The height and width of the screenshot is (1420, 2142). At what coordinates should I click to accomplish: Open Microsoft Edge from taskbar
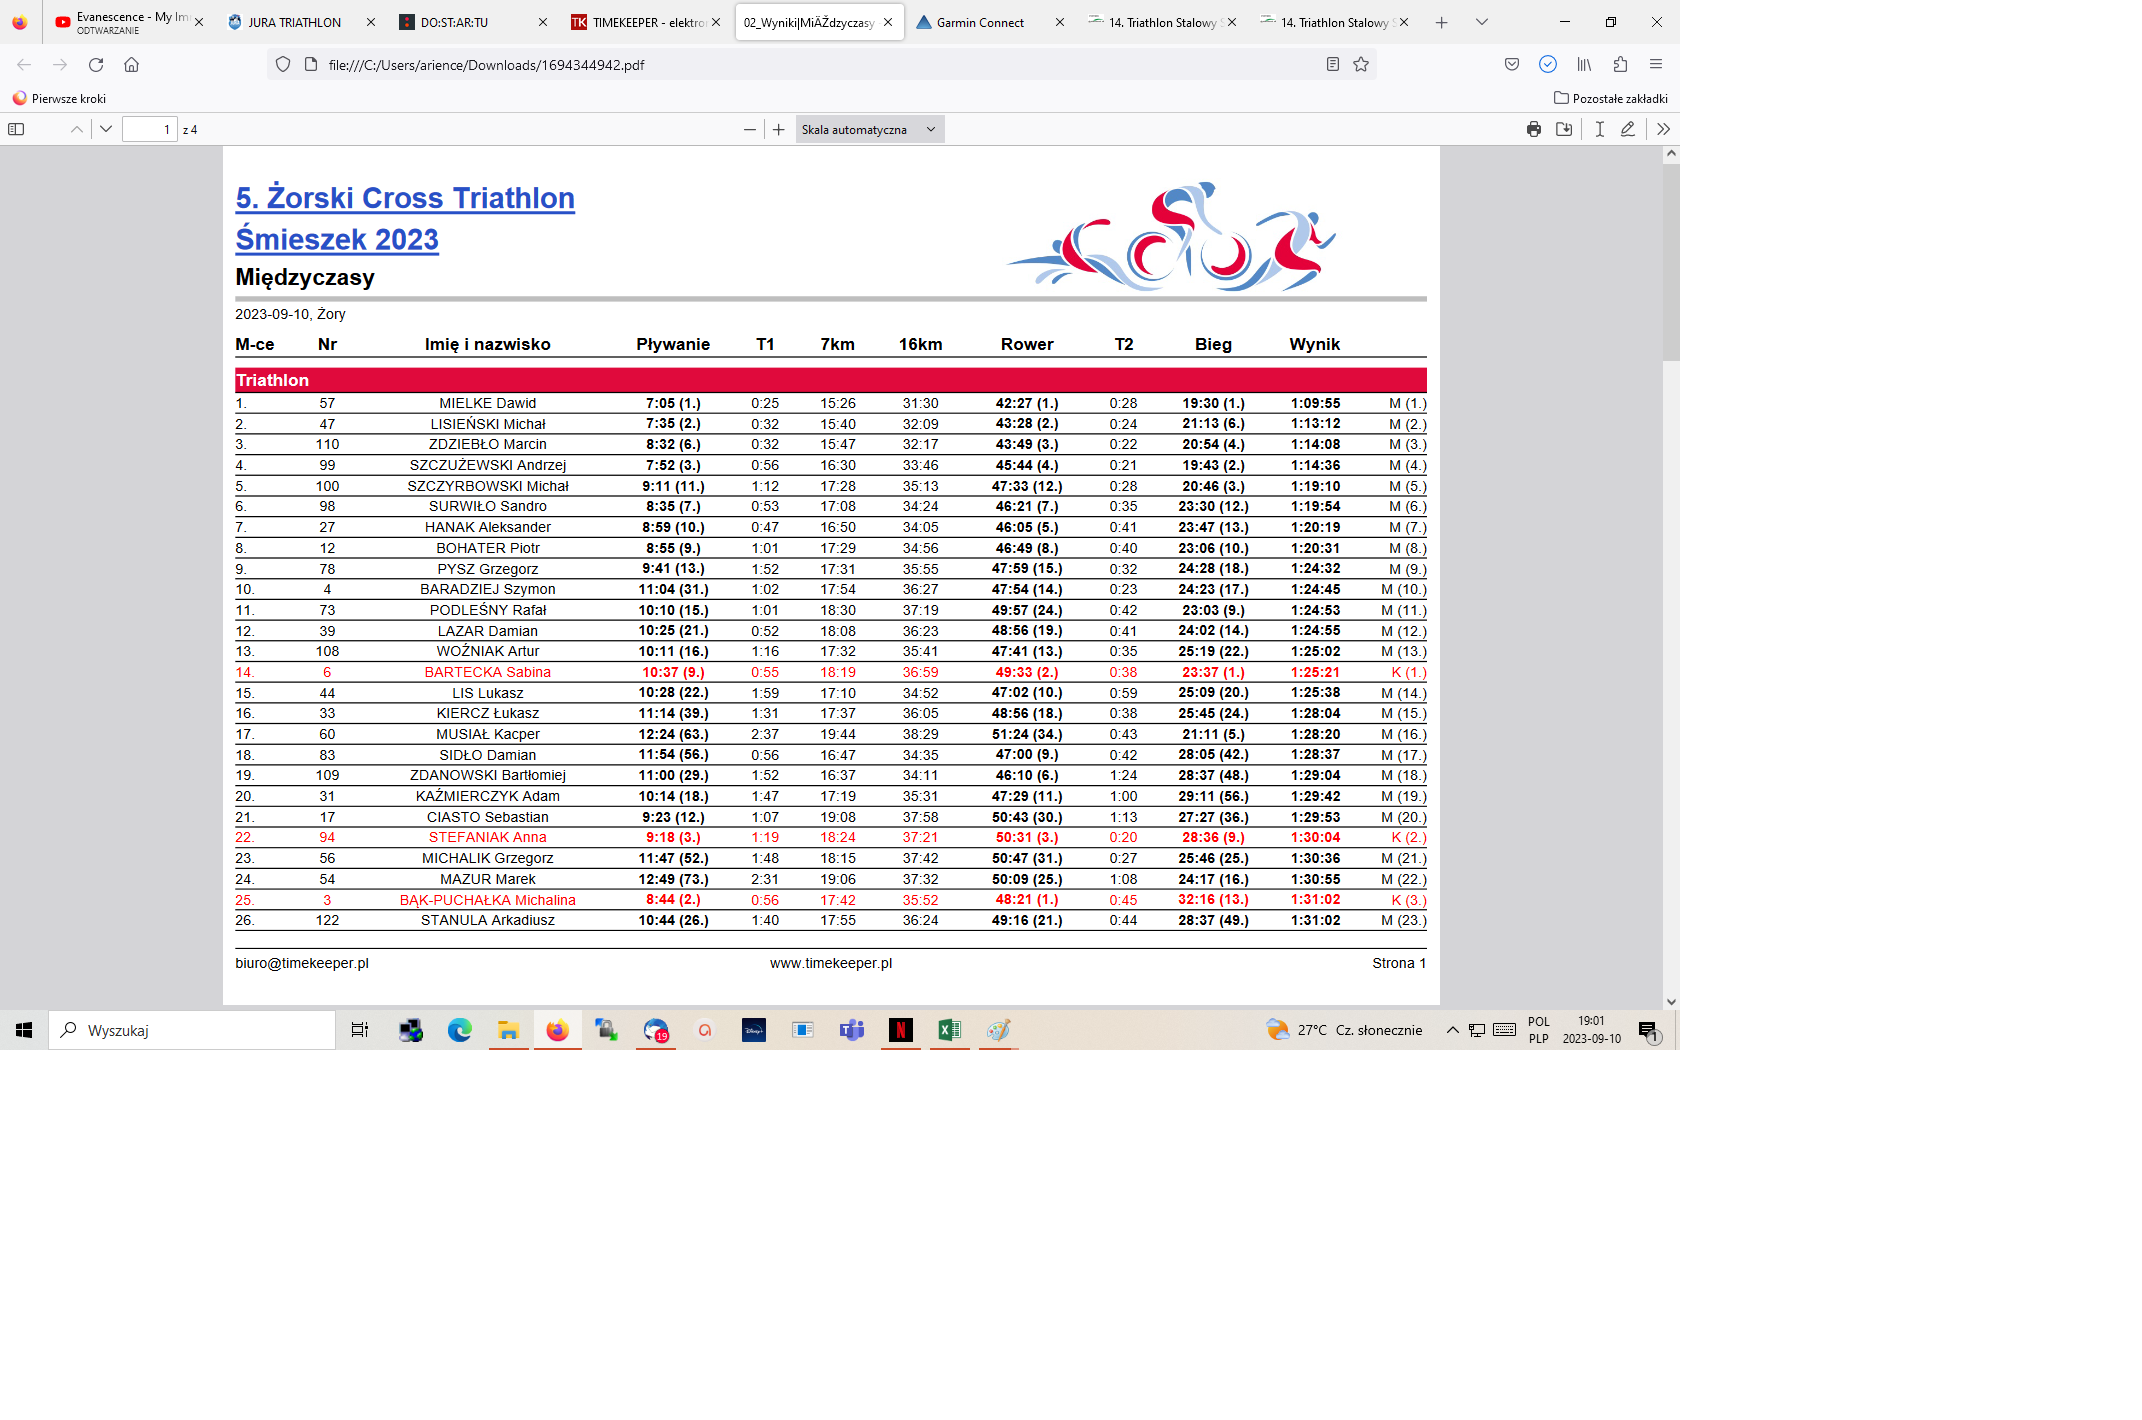coord(459,1030)
